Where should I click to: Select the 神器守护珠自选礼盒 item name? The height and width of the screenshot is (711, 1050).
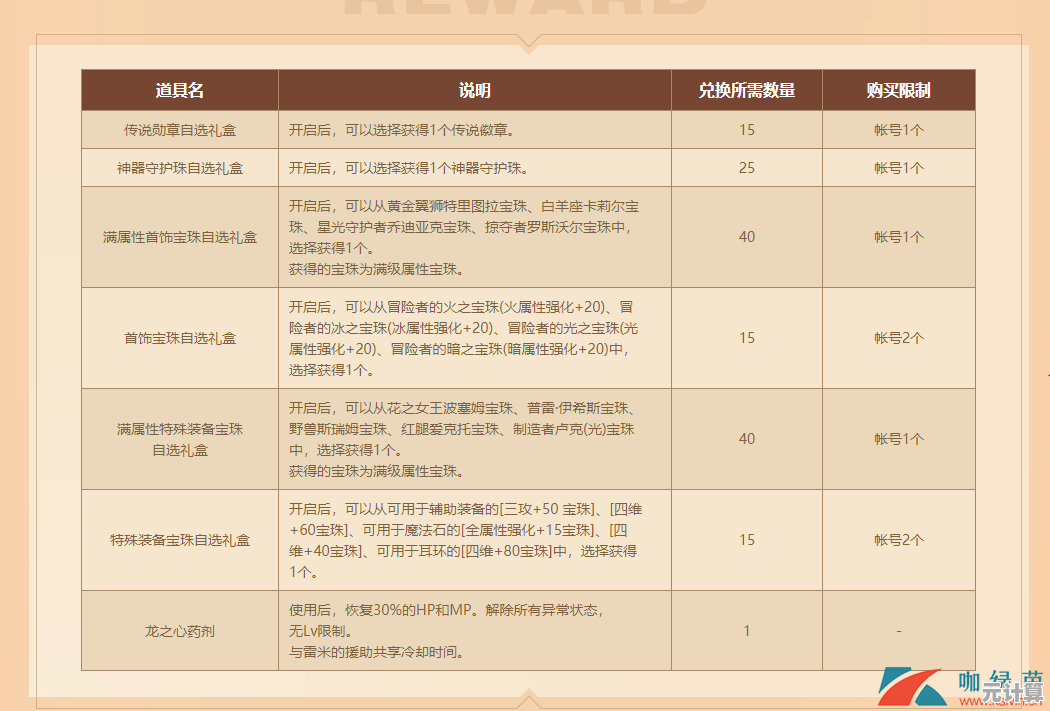click(179, 168)
